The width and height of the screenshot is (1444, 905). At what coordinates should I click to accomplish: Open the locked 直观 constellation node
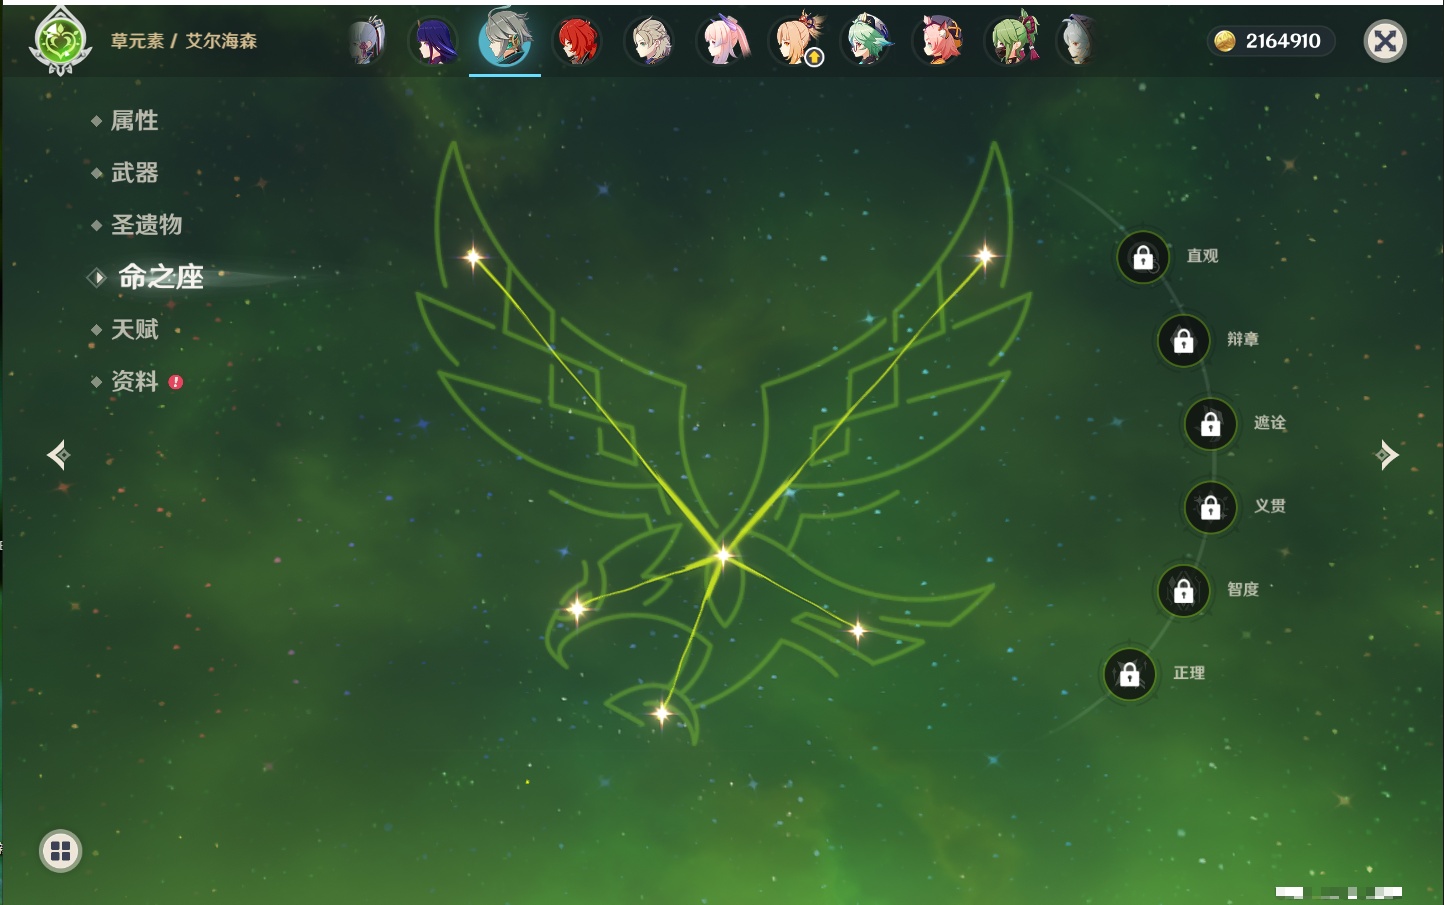[1143, 257]
